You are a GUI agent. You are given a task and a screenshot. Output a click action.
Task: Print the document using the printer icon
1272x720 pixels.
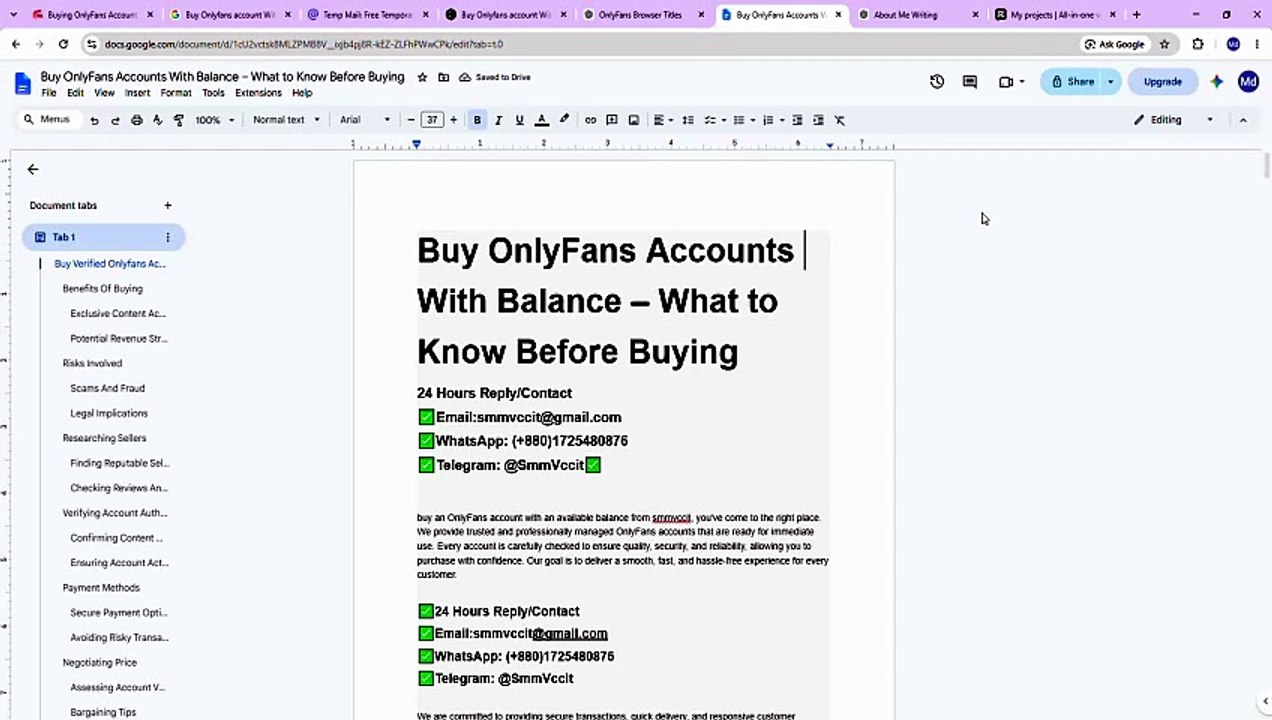(x=136, y=120)
